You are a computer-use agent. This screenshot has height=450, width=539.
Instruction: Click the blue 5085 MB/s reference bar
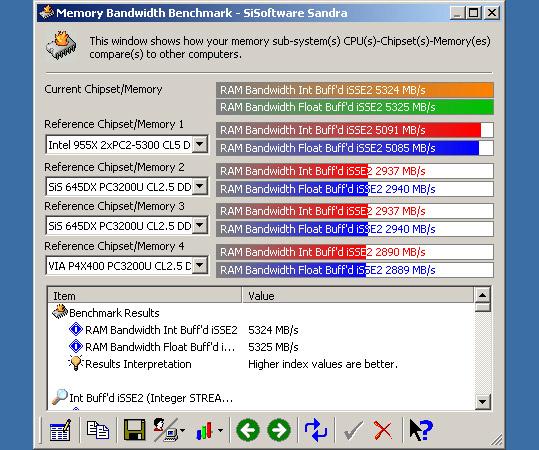(355, 148)
